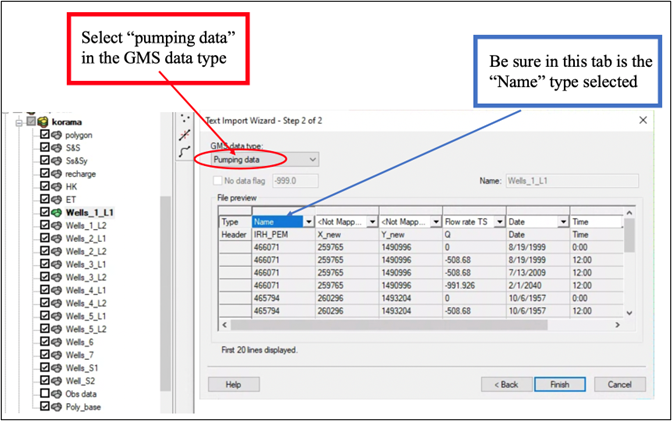The height and width of the screenshot is (421, 672).
Task: Select the red vertex tool in the toolbar
Action: tap(185, 135)
